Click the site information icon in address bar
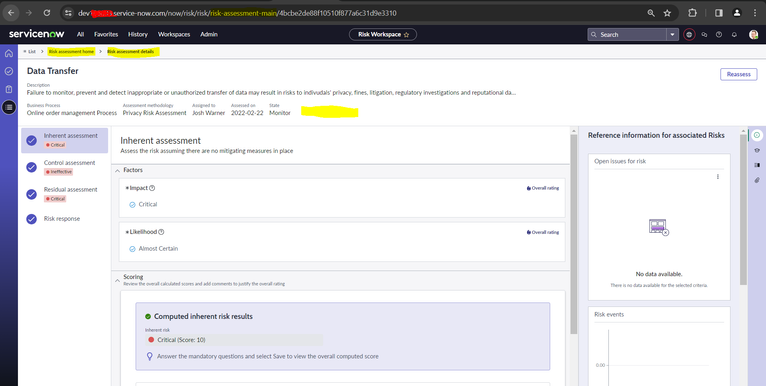This screenshot has width=766, height=386. click(x=68, y=13)
